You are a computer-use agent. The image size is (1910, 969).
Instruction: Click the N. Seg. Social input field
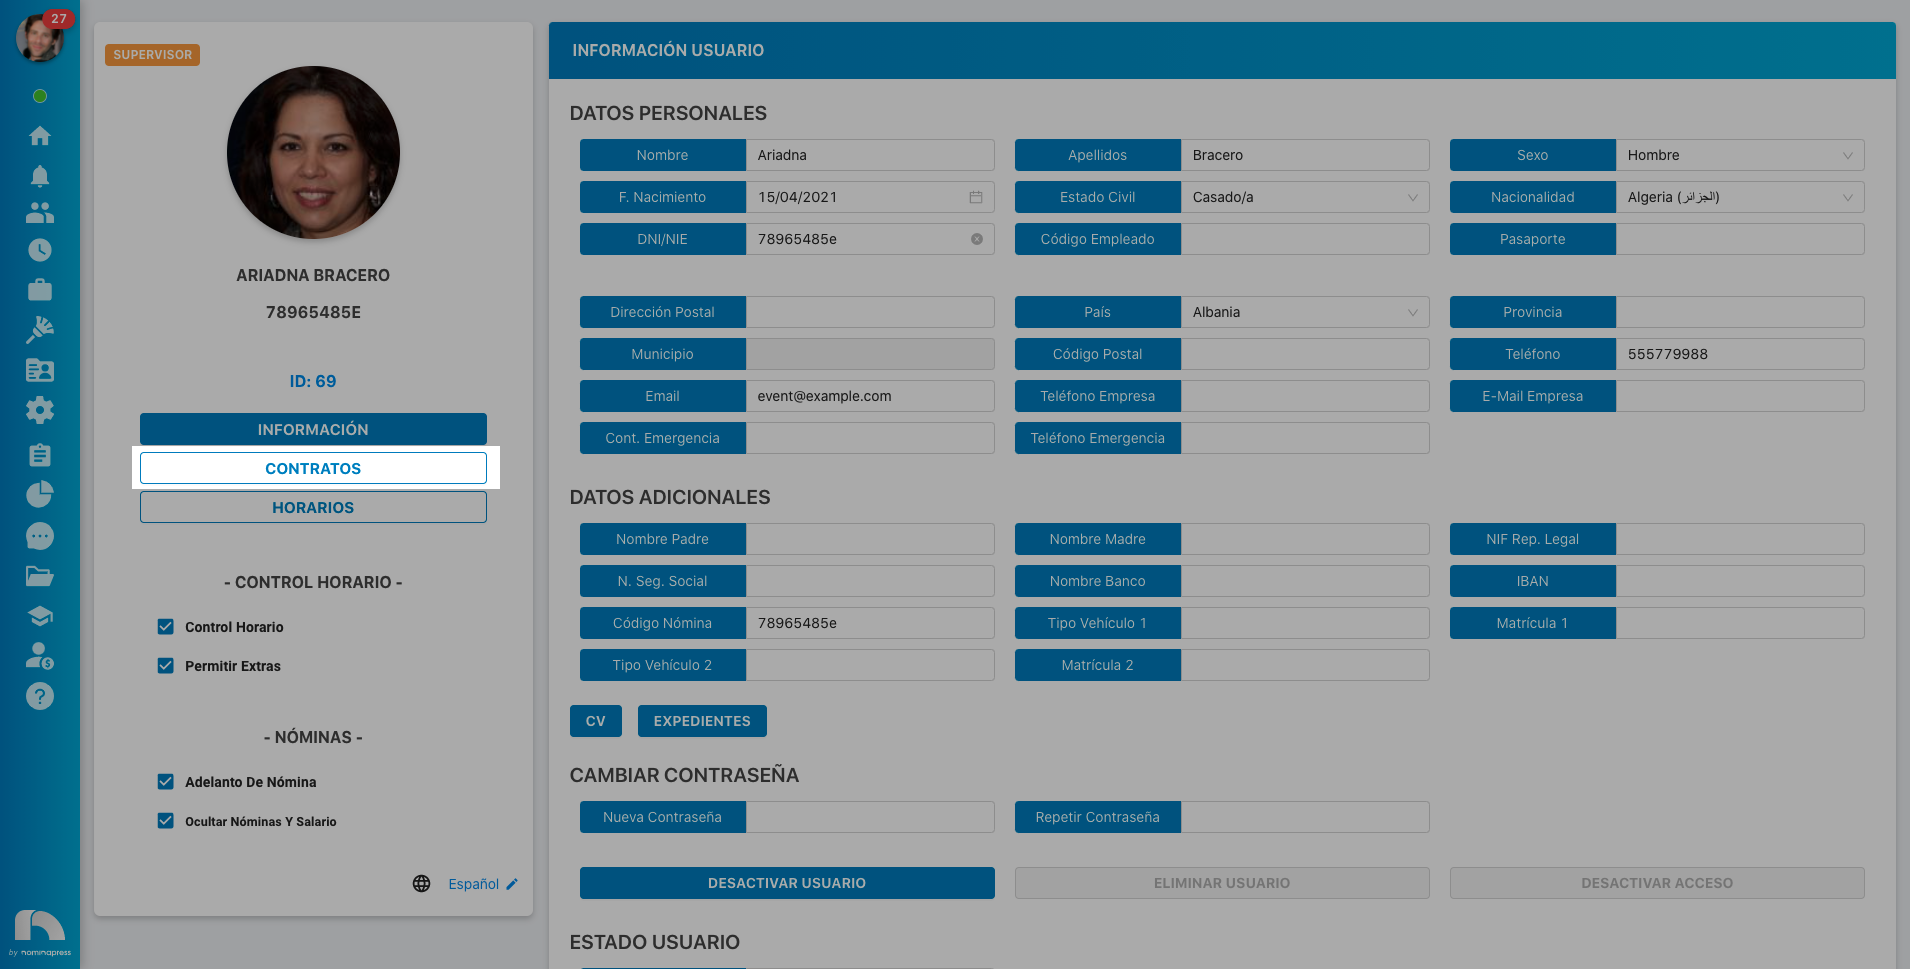click(870, 581)
